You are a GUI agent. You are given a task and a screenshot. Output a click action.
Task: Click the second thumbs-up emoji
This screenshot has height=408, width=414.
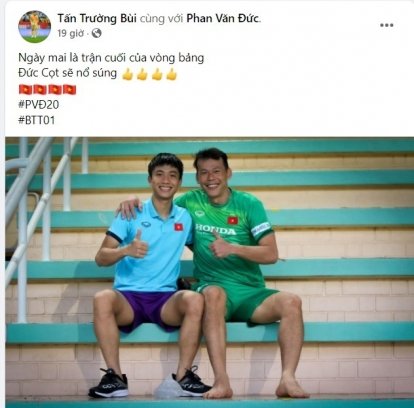click(142, 74)
